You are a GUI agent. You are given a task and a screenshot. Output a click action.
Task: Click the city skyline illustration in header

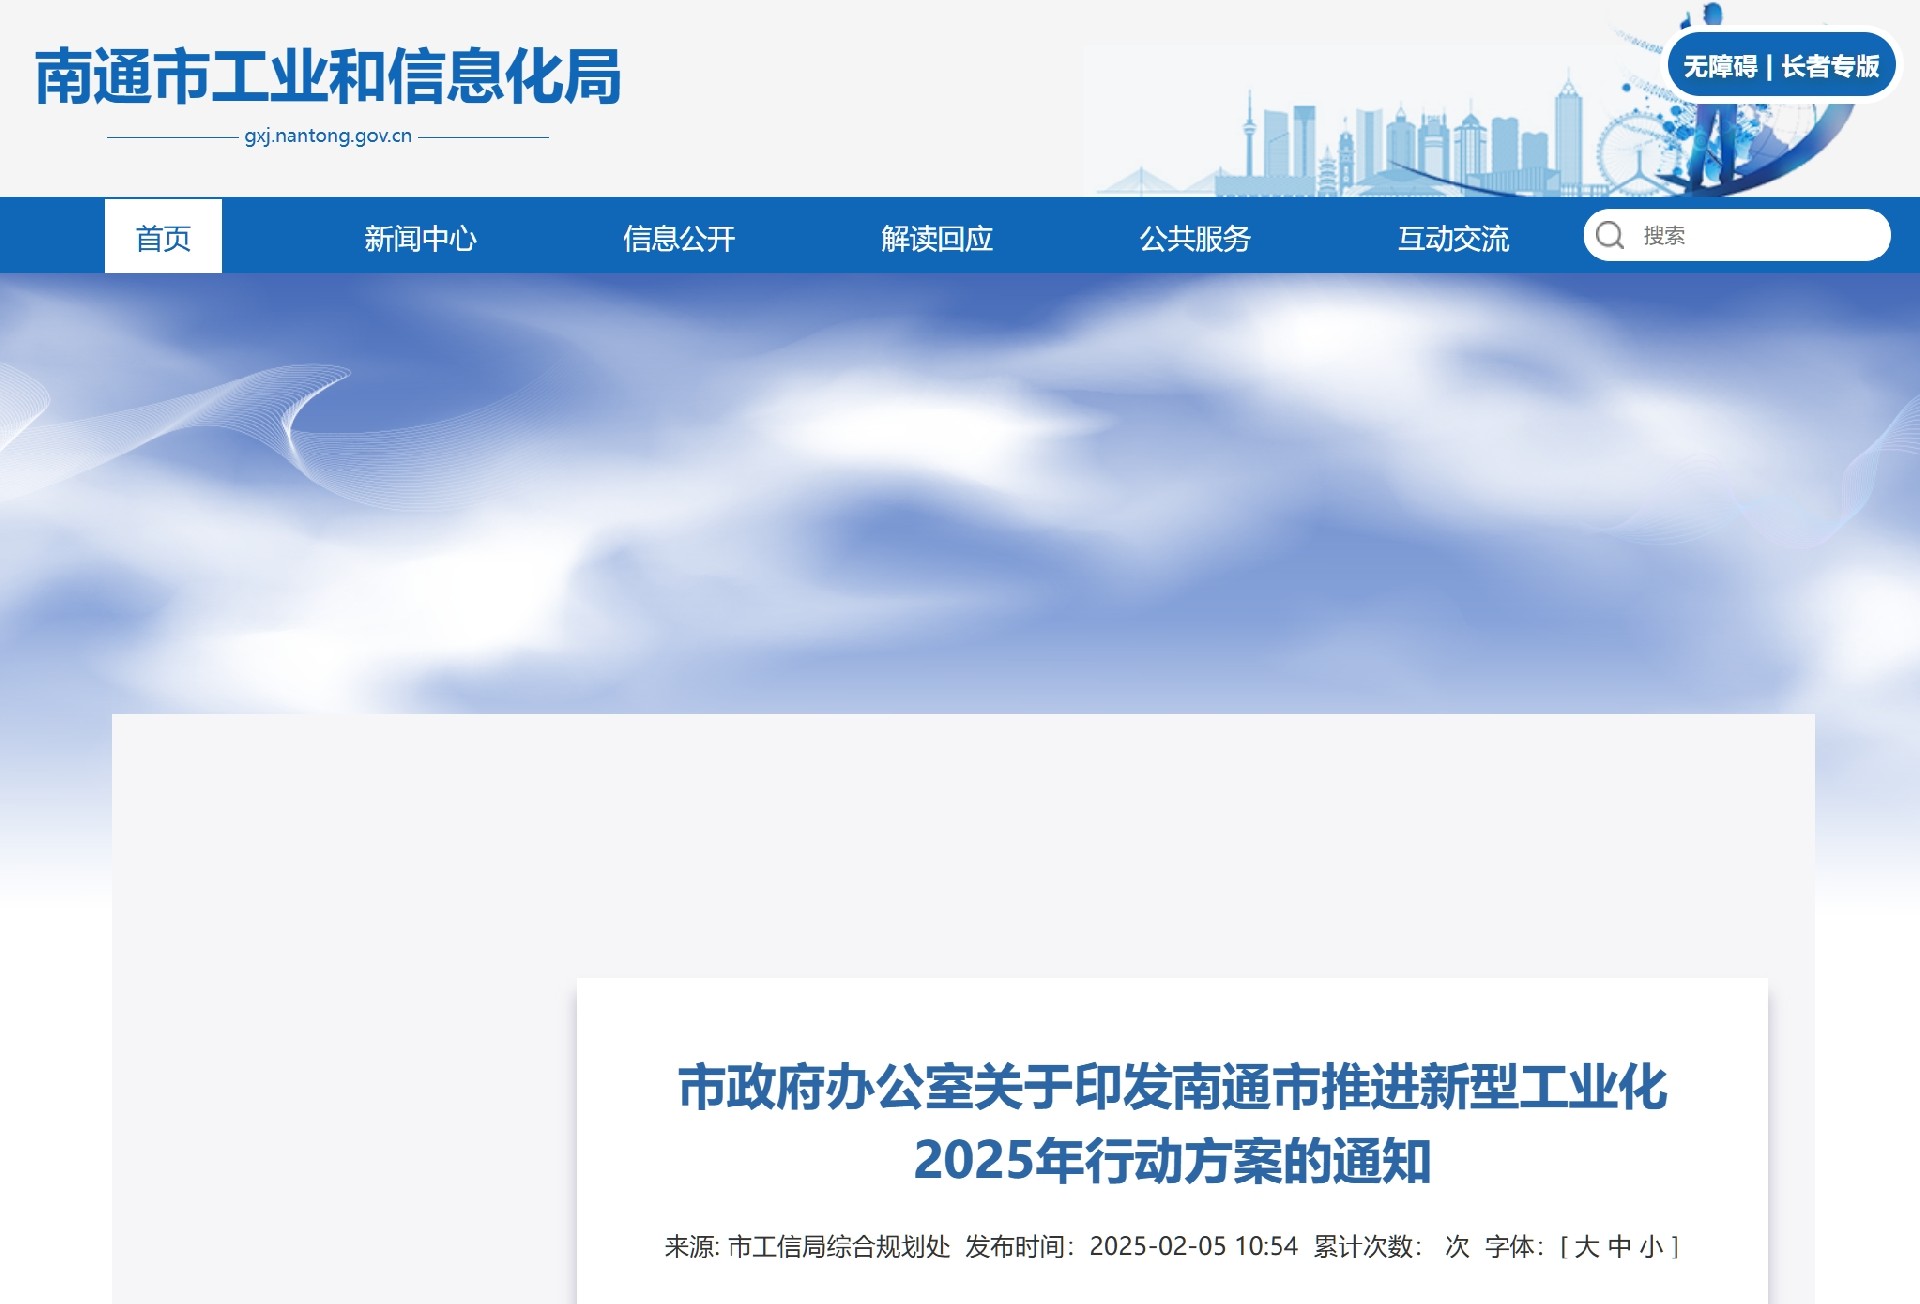1400,145
